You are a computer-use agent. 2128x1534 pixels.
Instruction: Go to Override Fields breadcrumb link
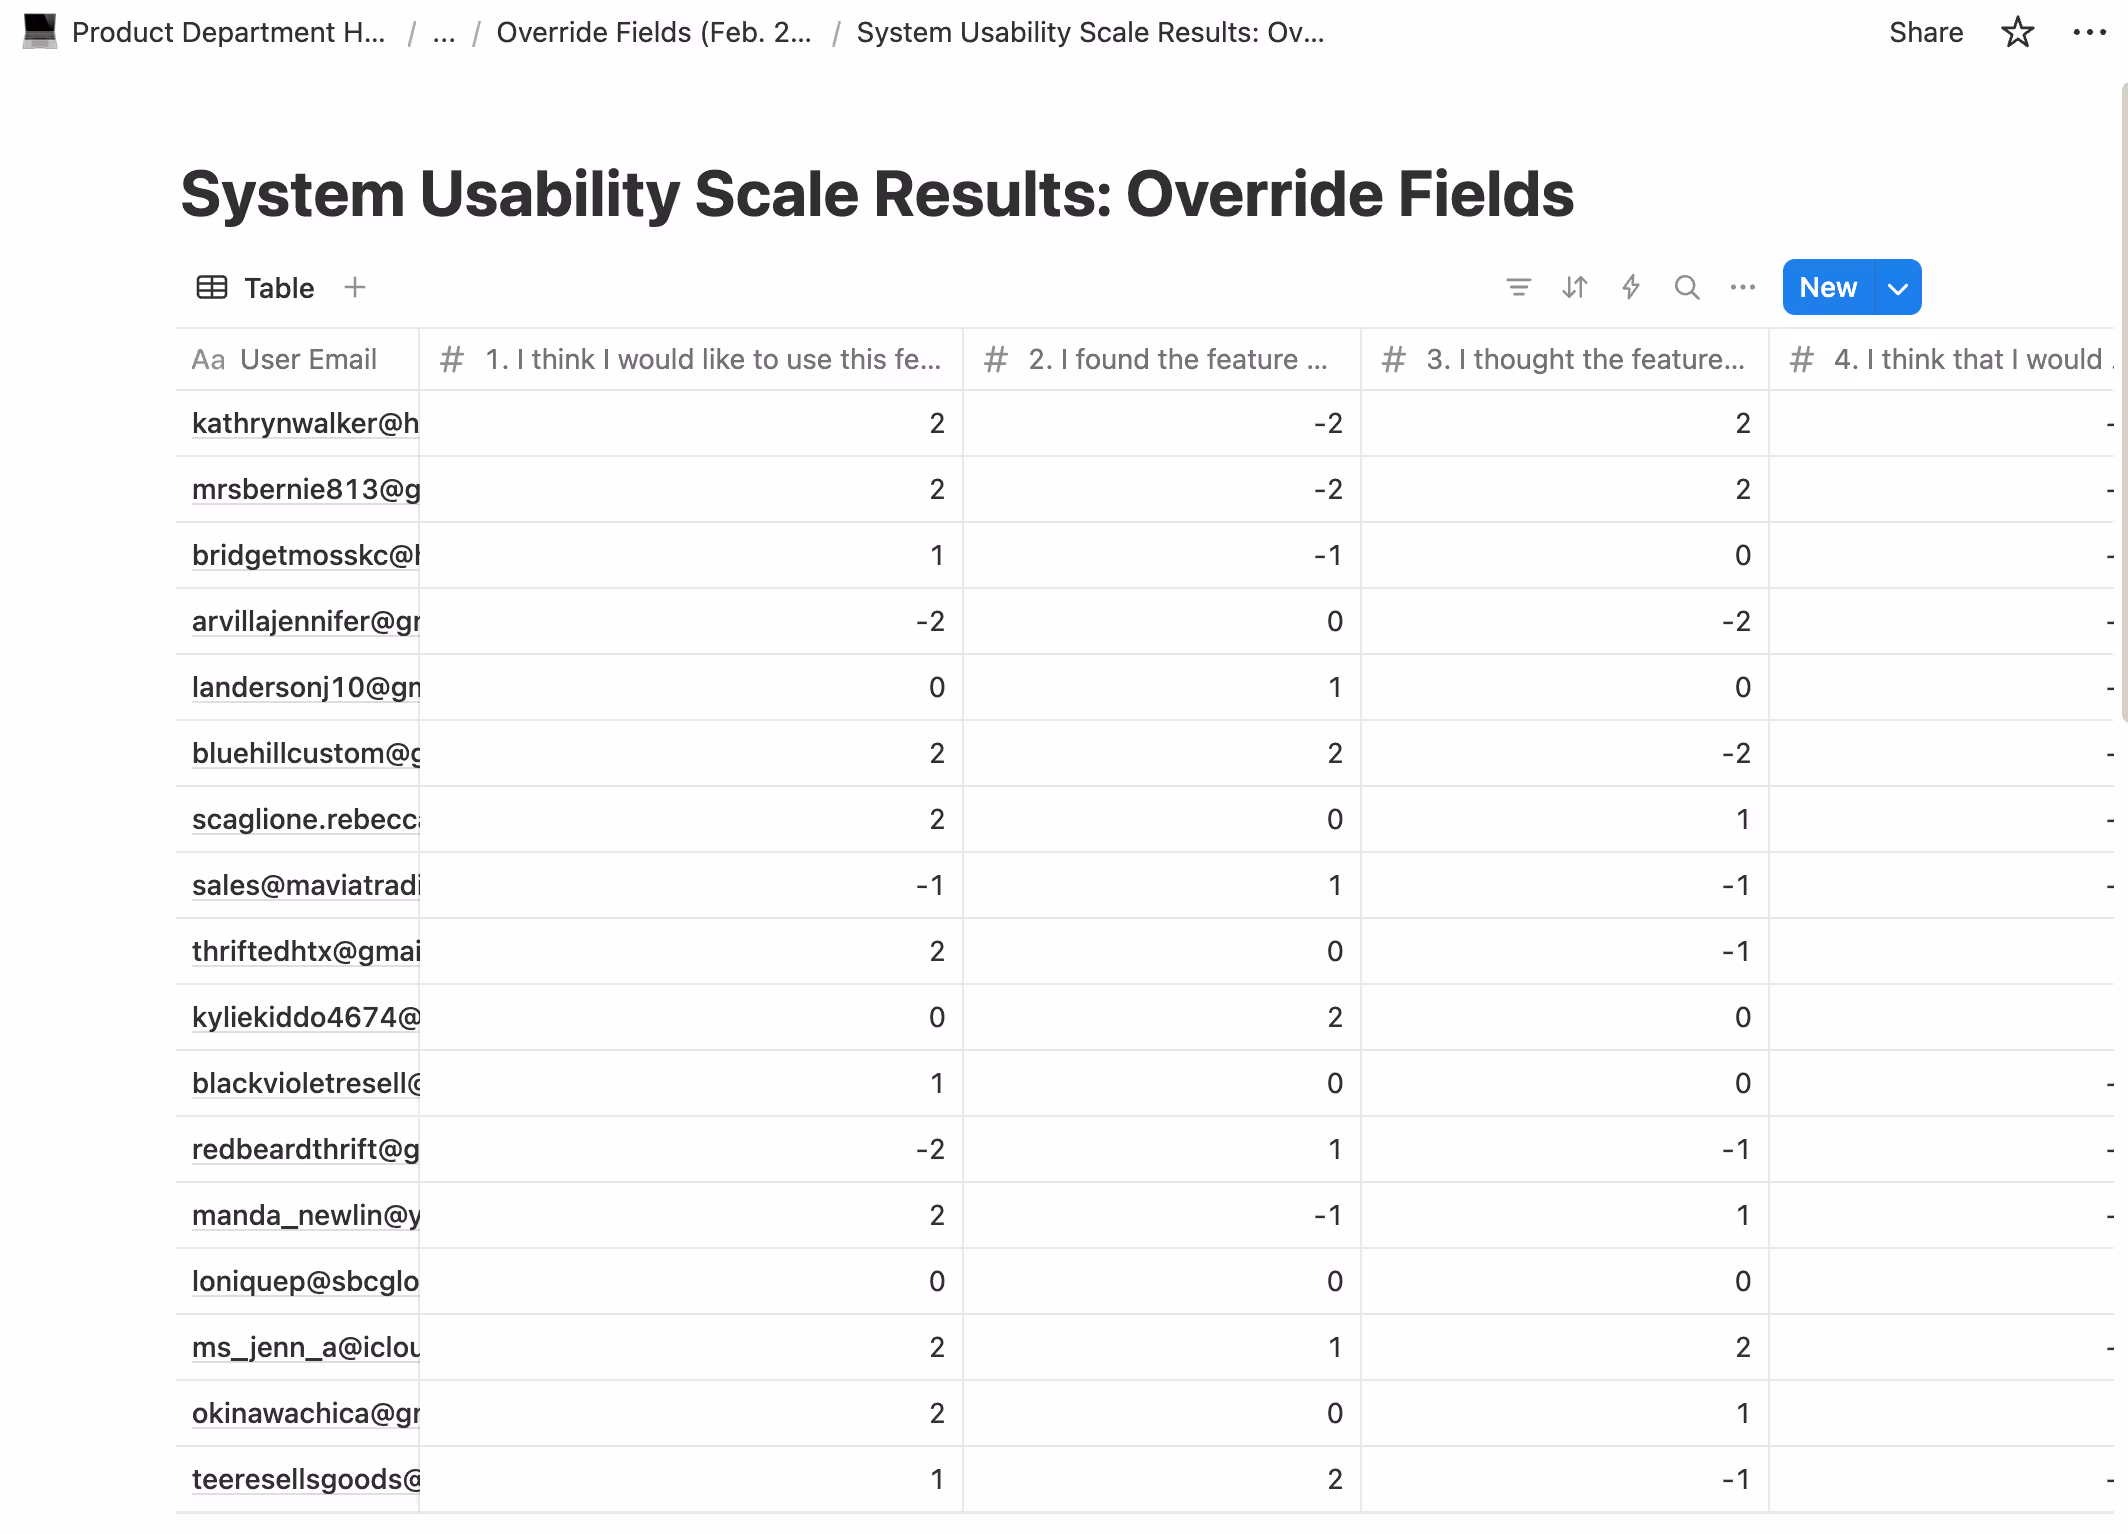[x=653, y=33]
